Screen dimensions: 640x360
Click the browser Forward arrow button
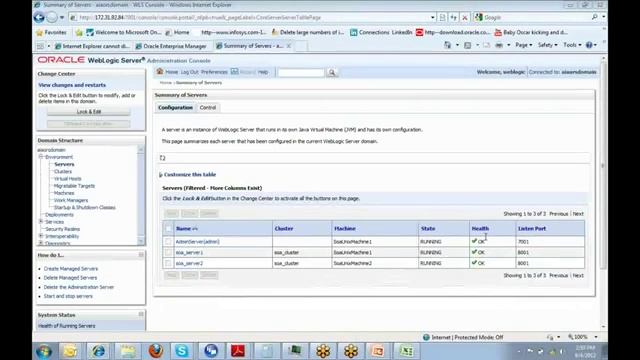click(52, 18)
